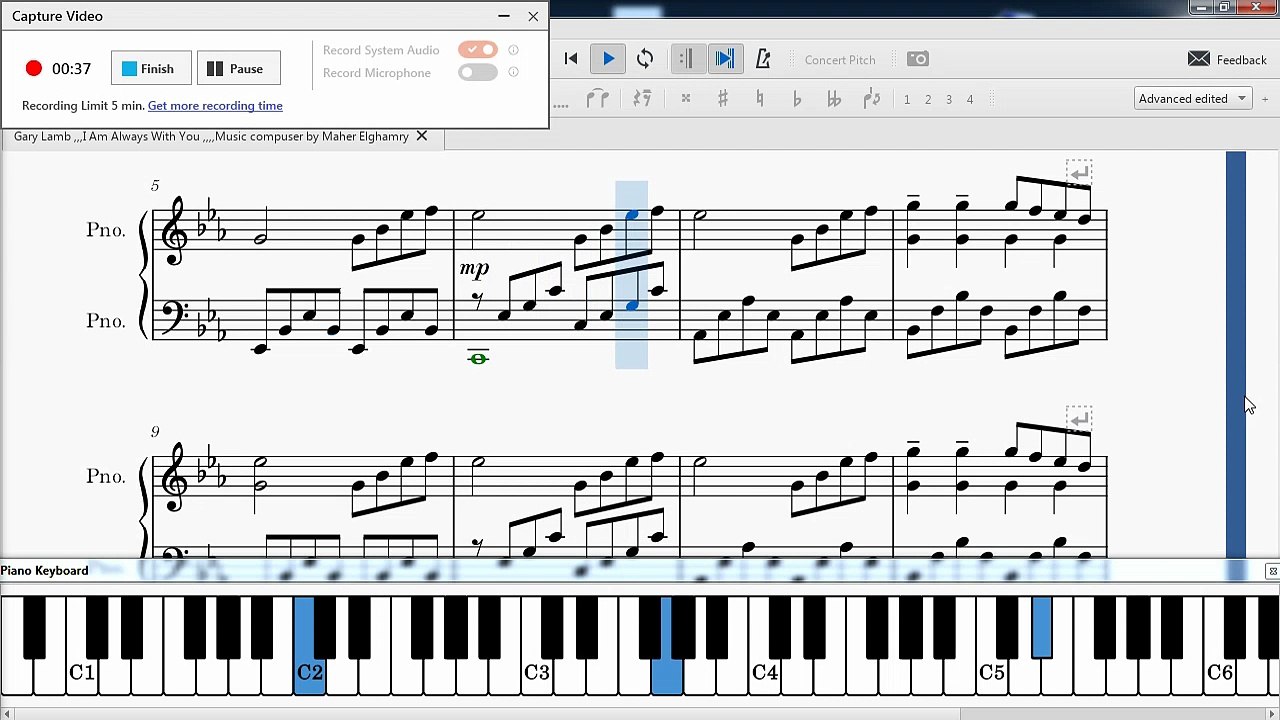Open the Advanced edited workspace dropdown

[x=1193, y=99]
